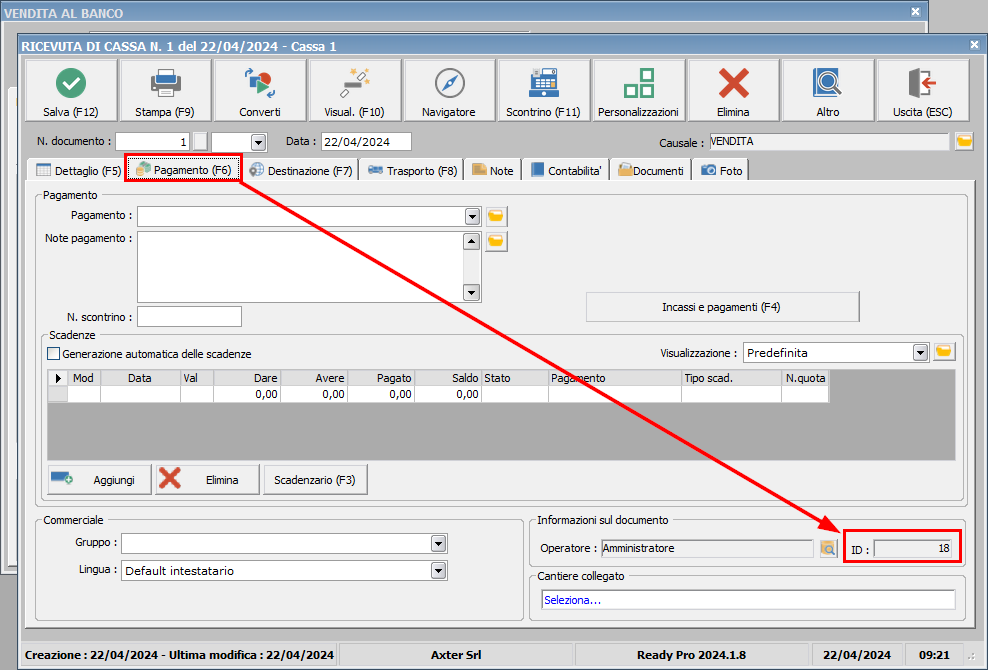
Task: Open Incassi e pagamenti (F4)
Action: click(722, 307)
